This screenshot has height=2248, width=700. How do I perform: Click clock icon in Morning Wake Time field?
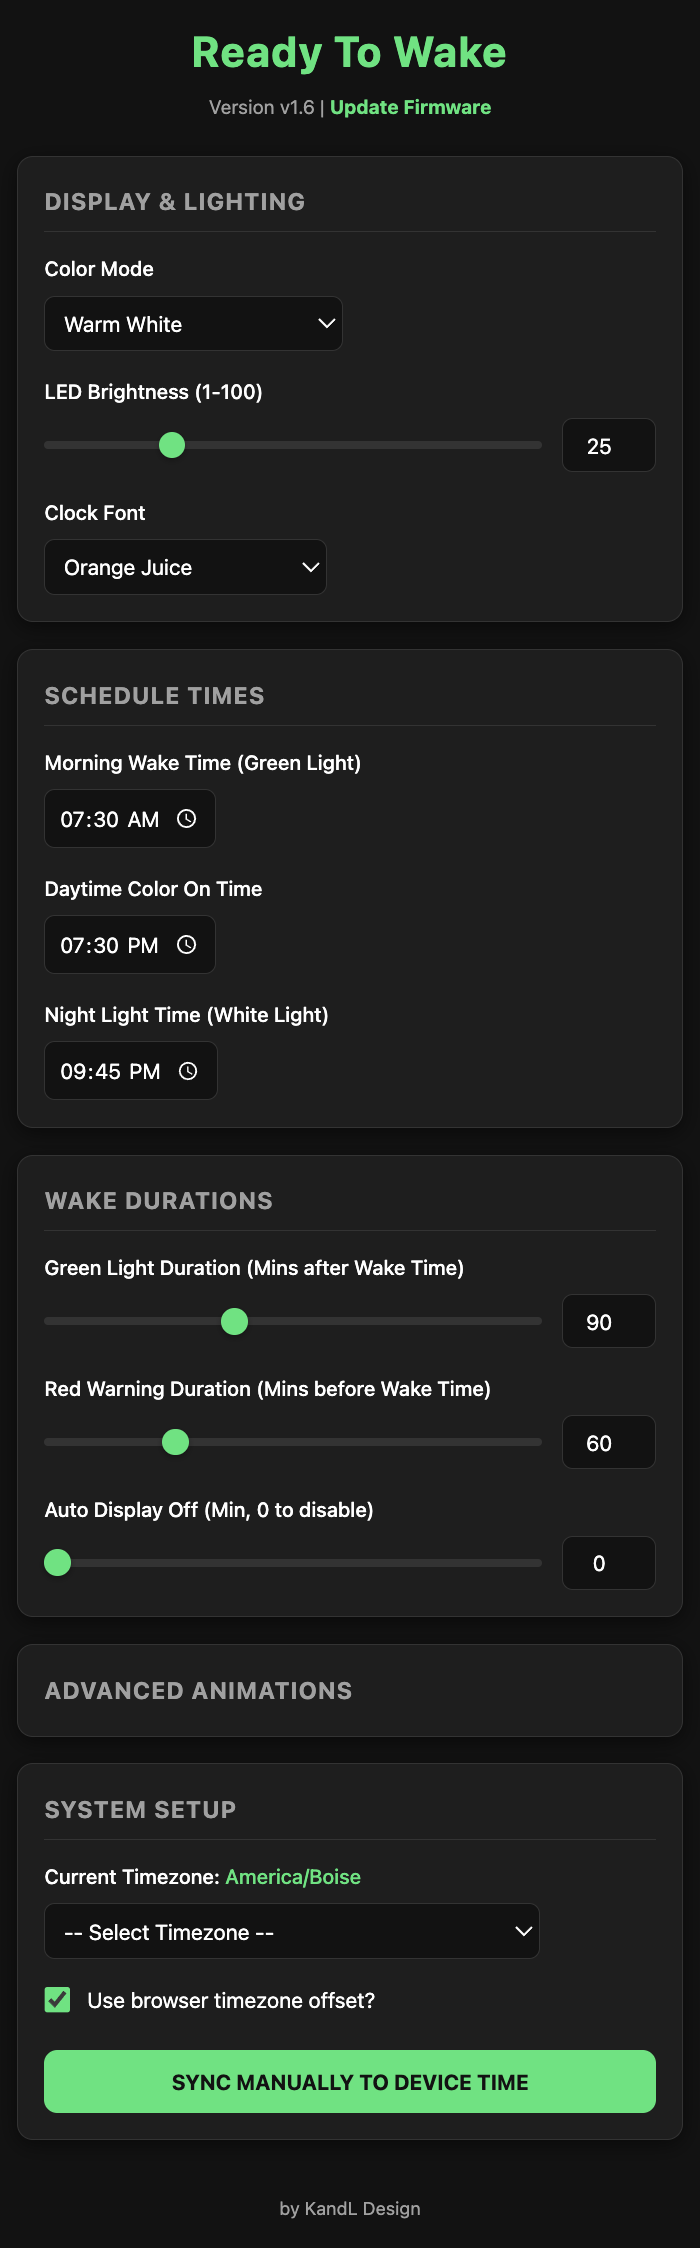click(187, 819)
